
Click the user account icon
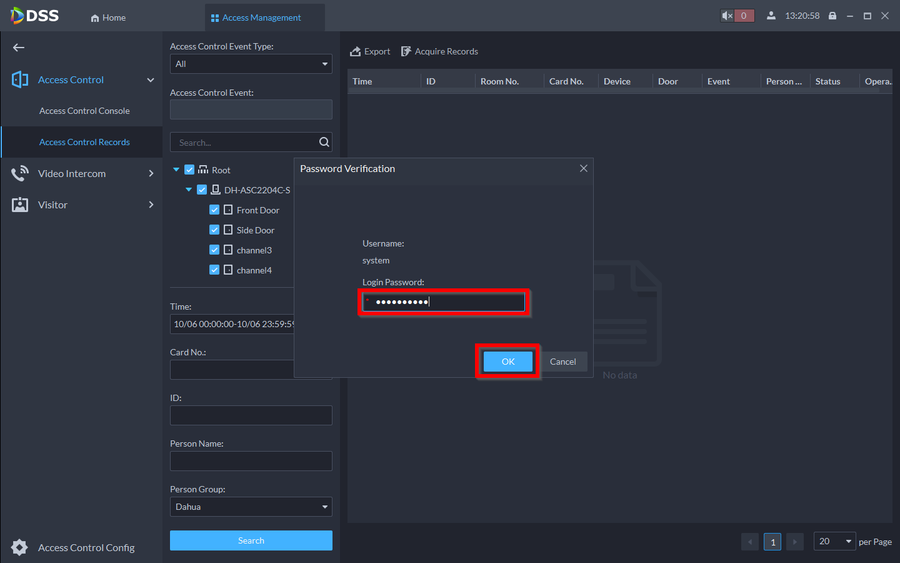tap(771, 16)
